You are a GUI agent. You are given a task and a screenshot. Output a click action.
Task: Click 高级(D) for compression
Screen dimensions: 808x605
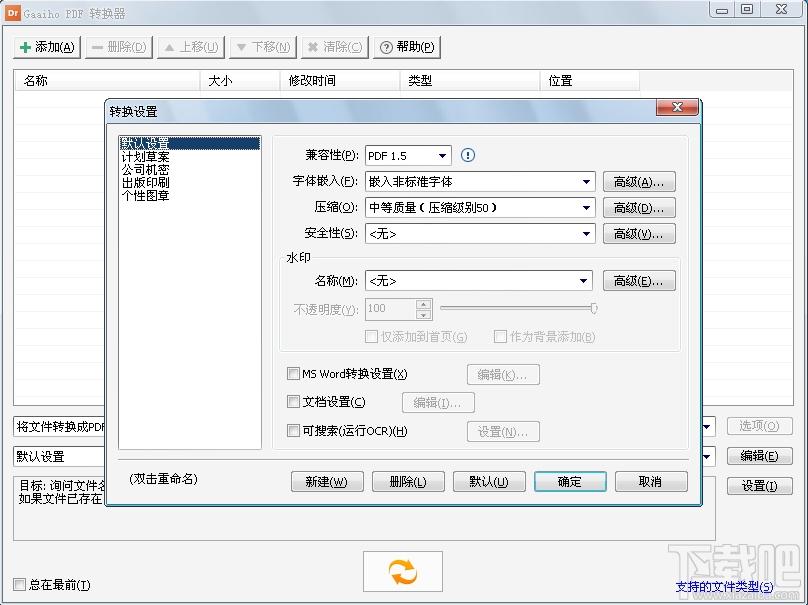pos(639,208)
